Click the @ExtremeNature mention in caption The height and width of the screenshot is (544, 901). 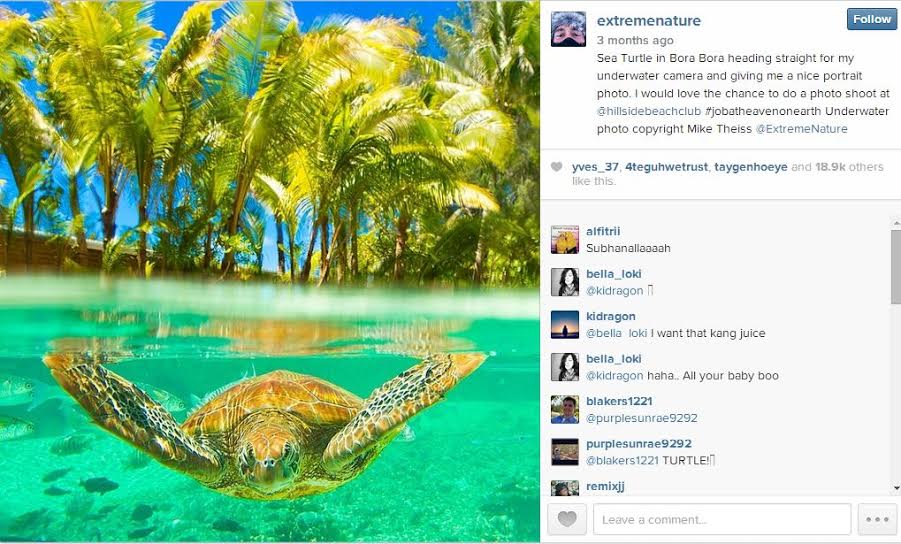[801, 129]
